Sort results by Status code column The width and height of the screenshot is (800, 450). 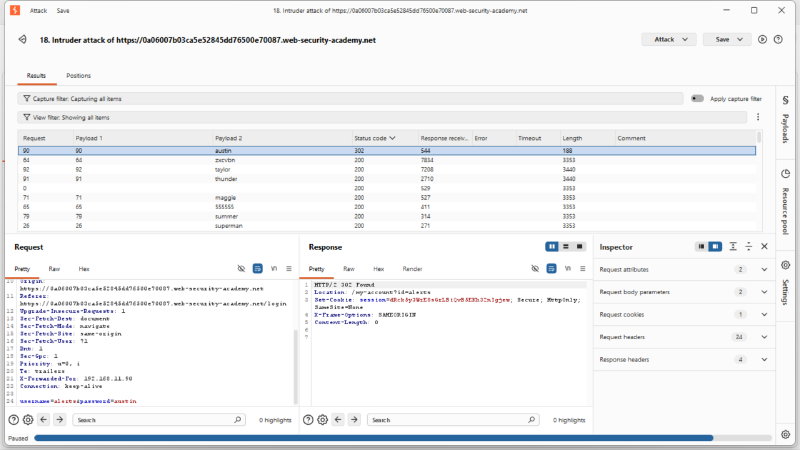click(375, 138)
